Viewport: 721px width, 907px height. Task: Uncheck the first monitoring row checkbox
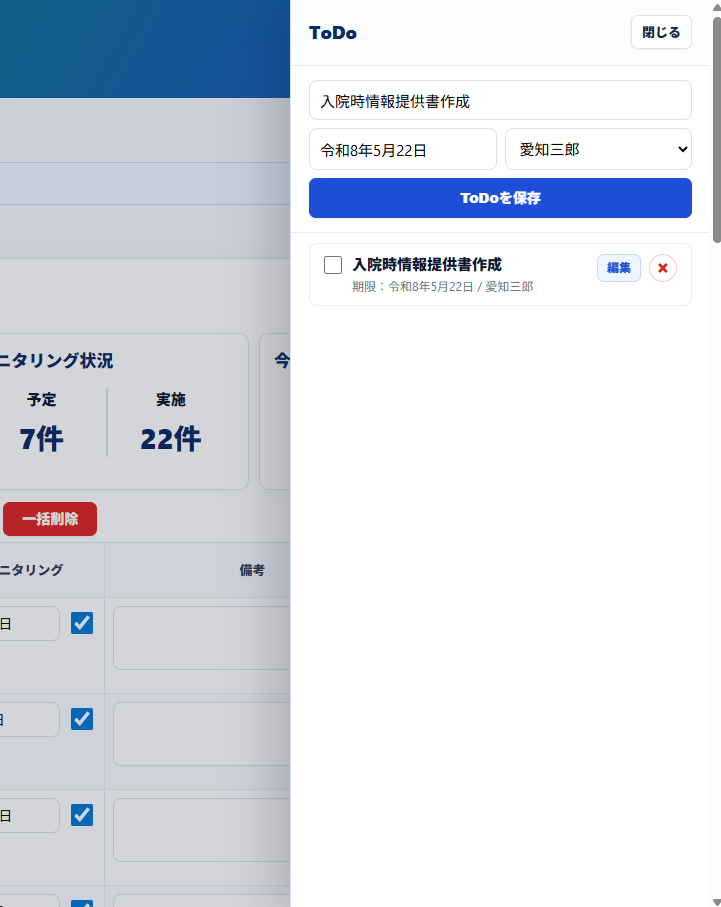pos(82,623)
